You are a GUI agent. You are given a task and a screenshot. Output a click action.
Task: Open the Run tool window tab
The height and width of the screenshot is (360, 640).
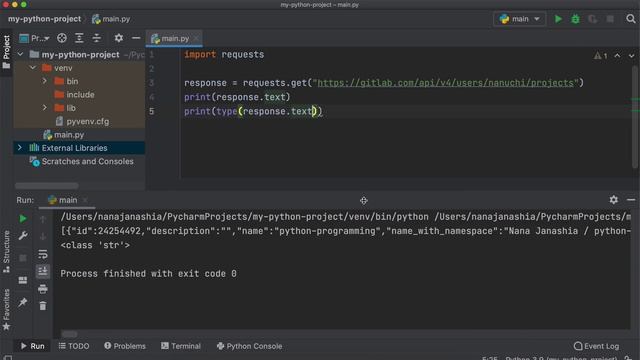click(x=33, y=346)
